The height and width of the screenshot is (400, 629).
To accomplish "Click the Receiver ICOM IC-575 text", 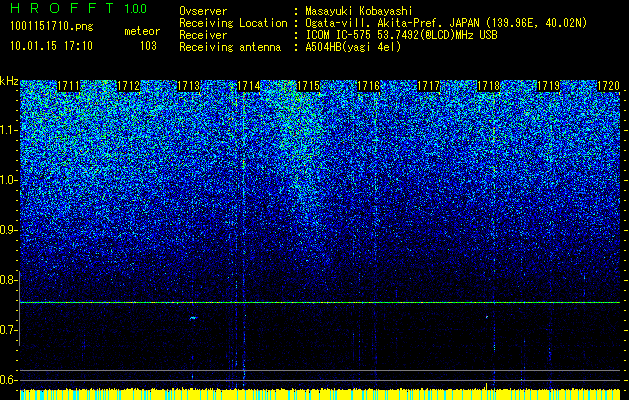I will 401,35.
